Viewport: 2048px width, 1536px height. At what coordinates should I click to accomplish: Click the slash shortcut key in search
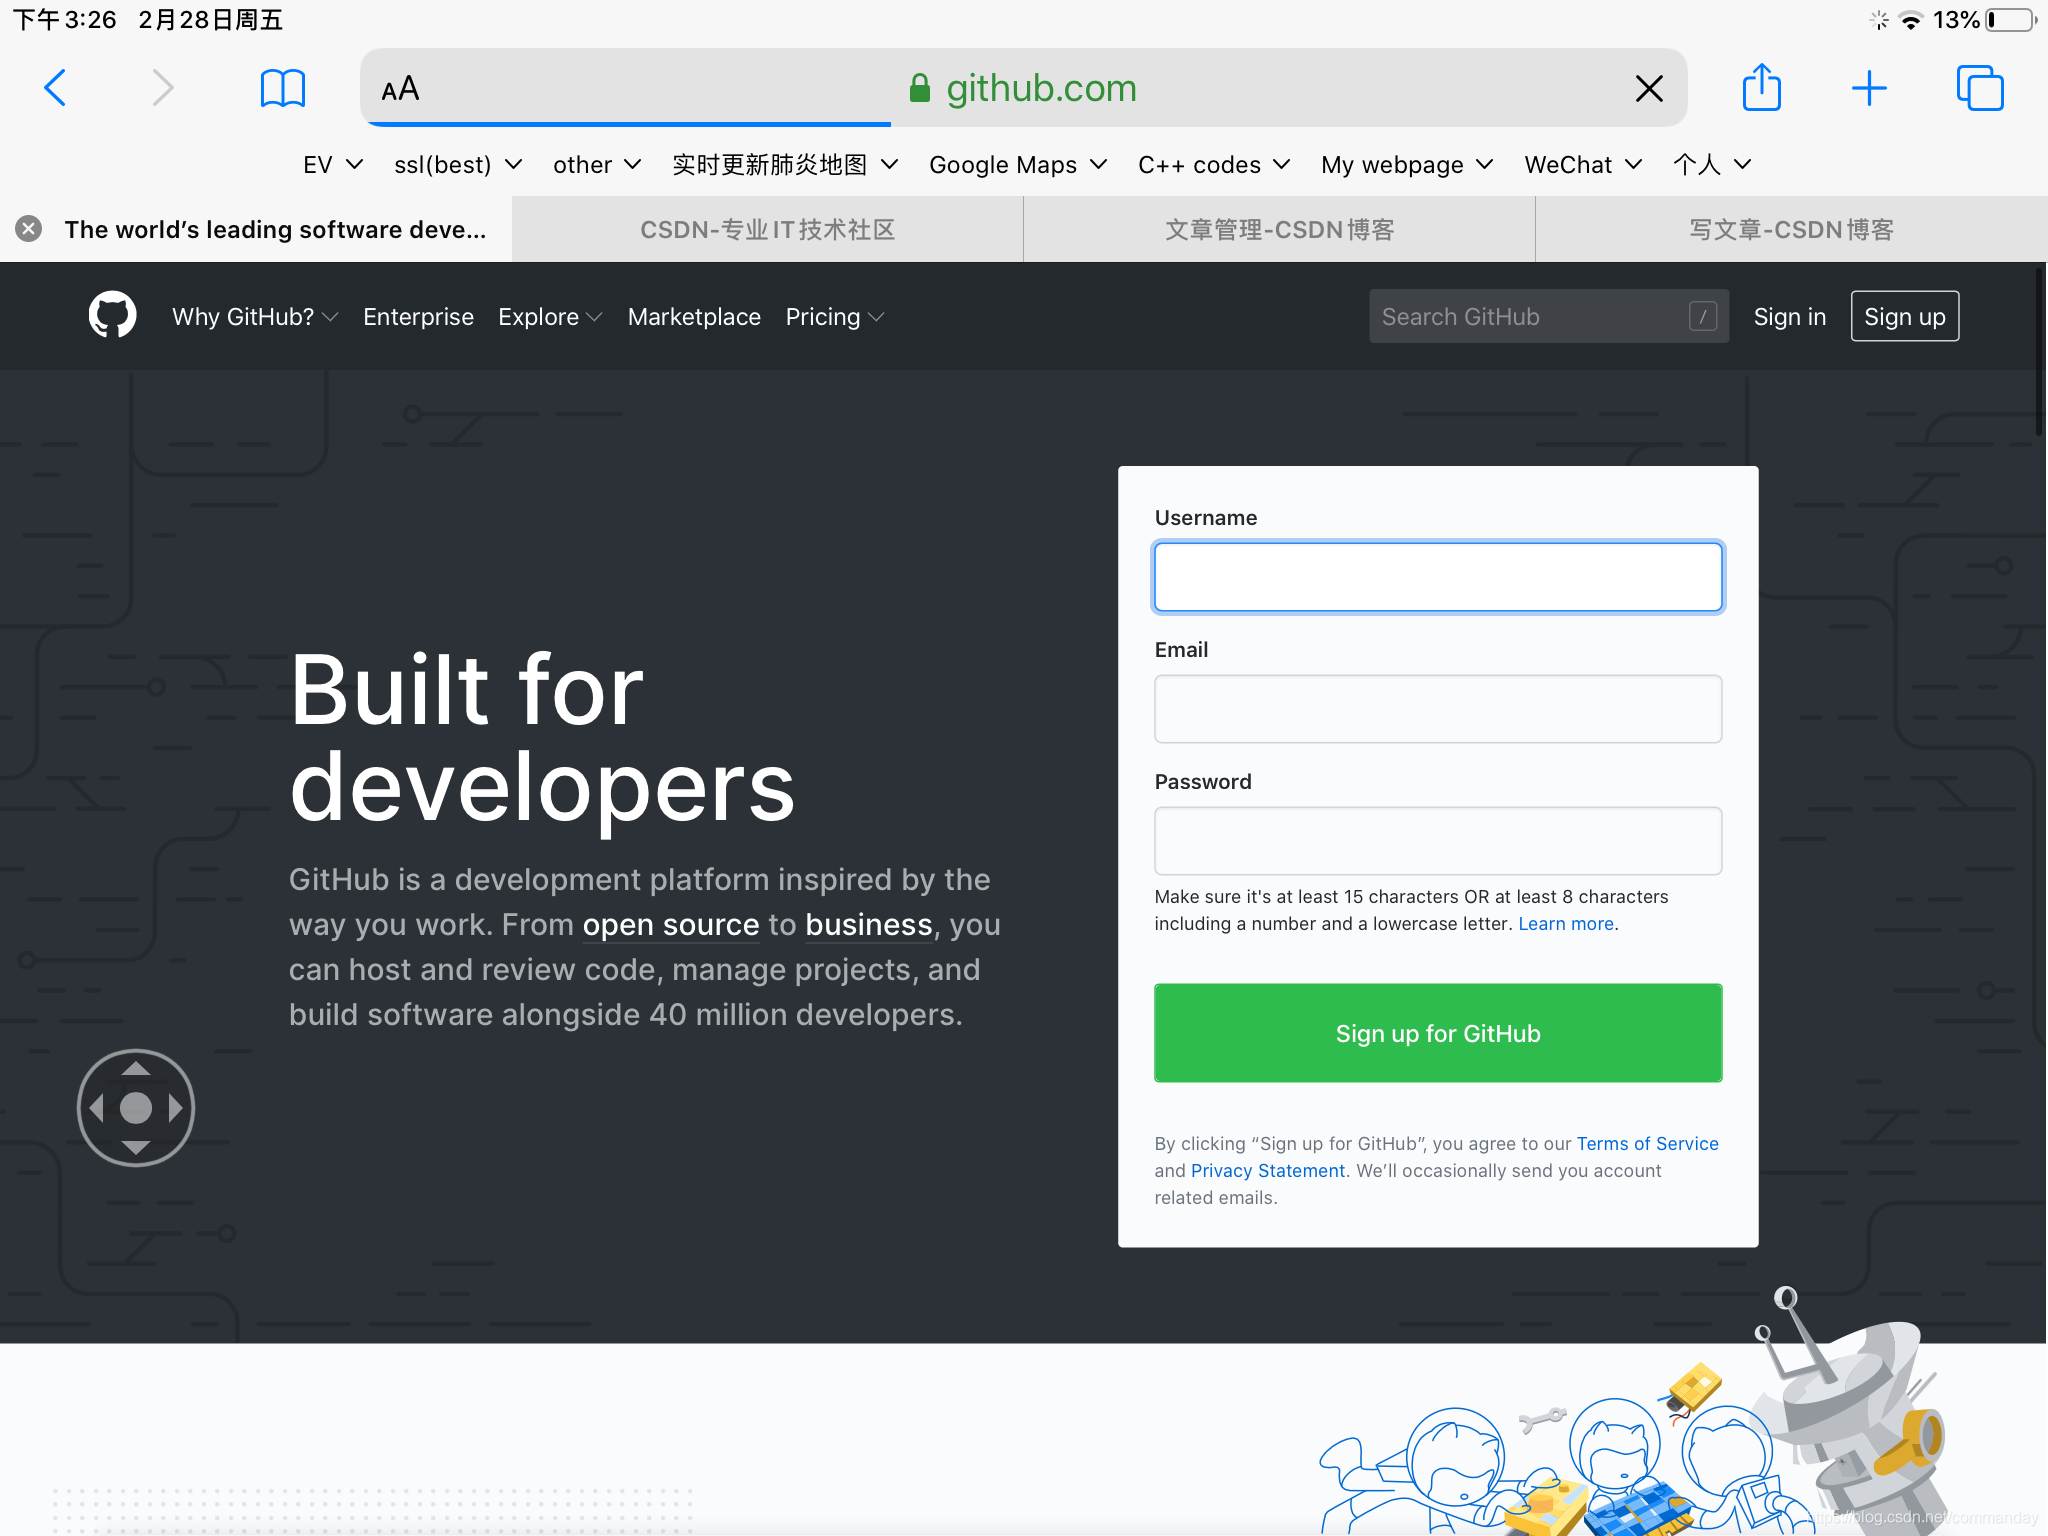click(x=1703, y=316)
